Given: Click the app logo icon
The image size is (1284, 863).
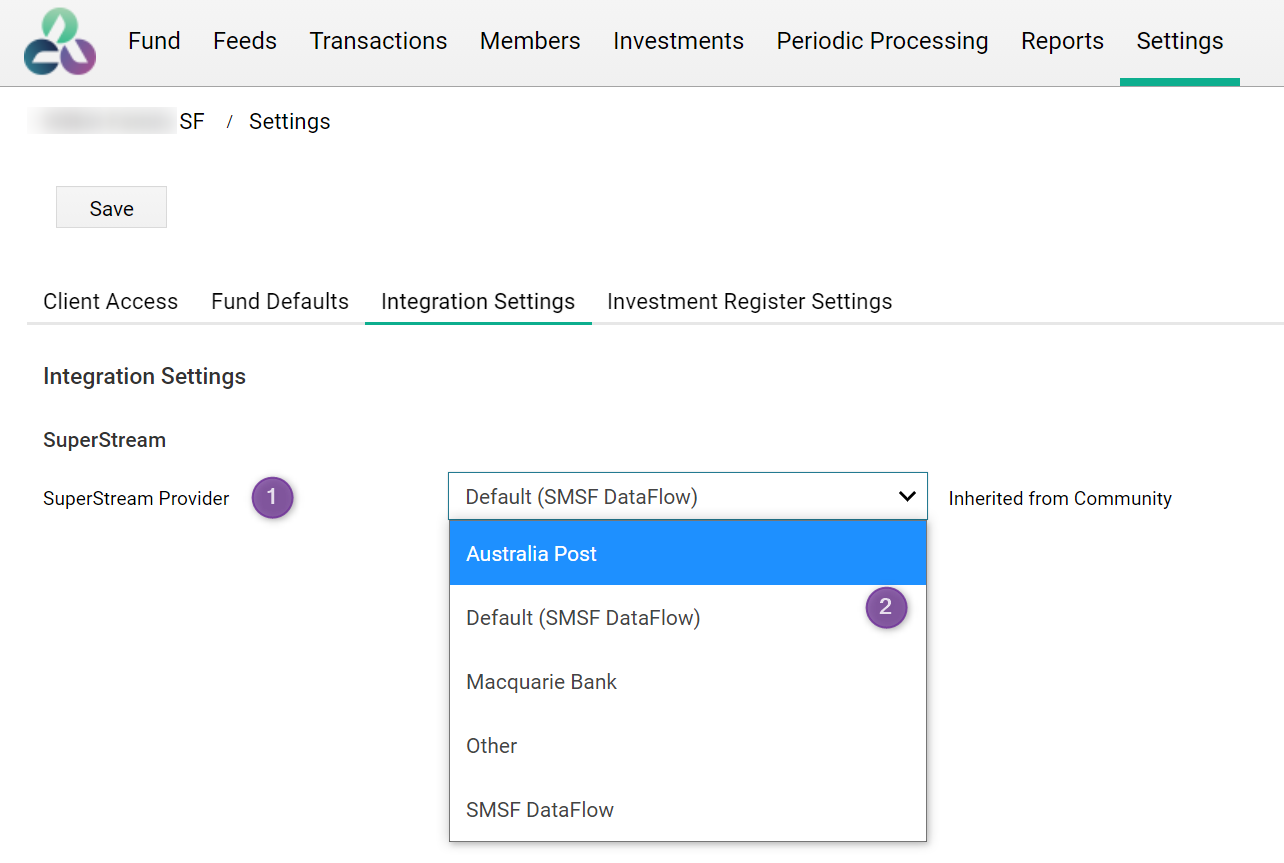Looking at the screenshot, I should (x=60, y=42).
